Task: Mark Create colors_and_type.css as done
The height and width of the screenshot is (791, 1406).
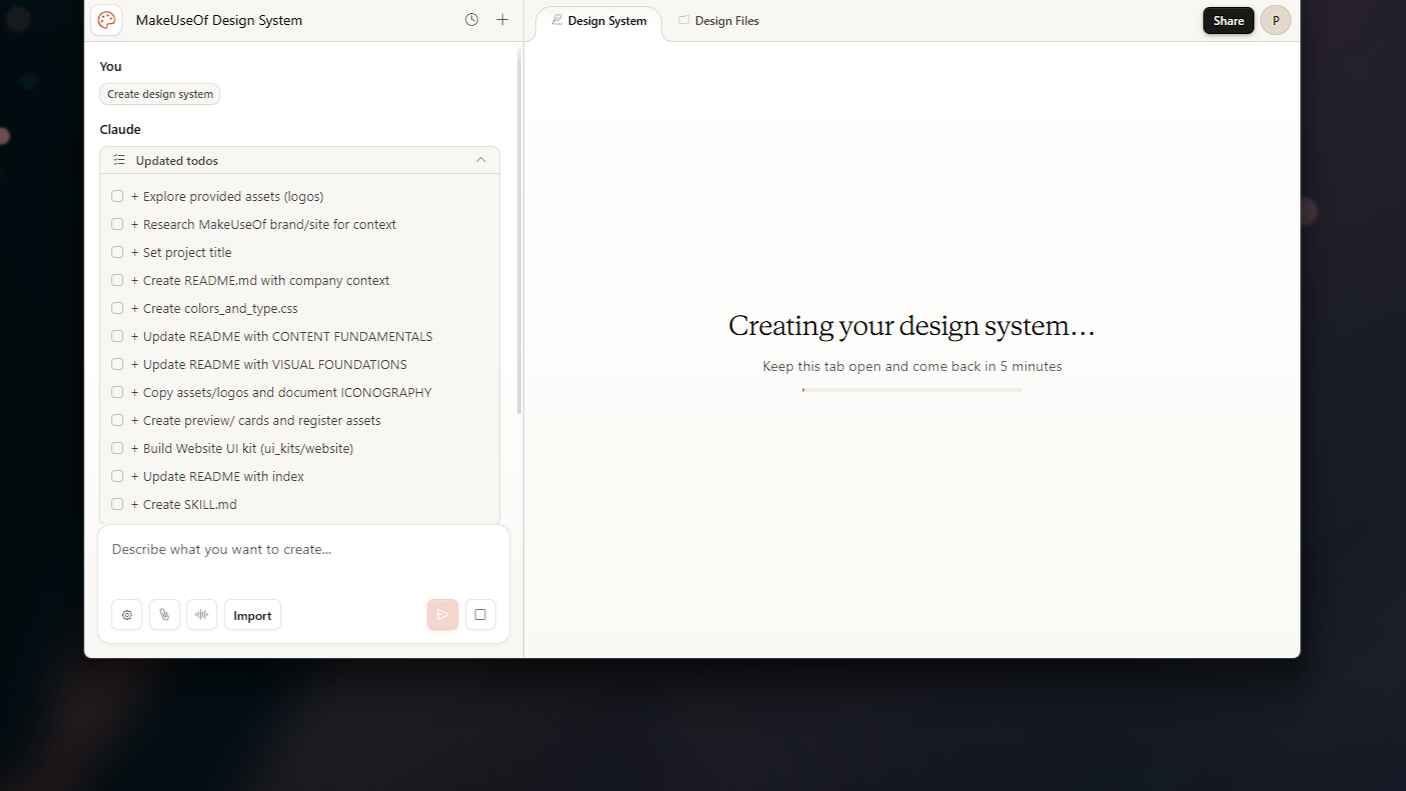Action: point(117,308)
